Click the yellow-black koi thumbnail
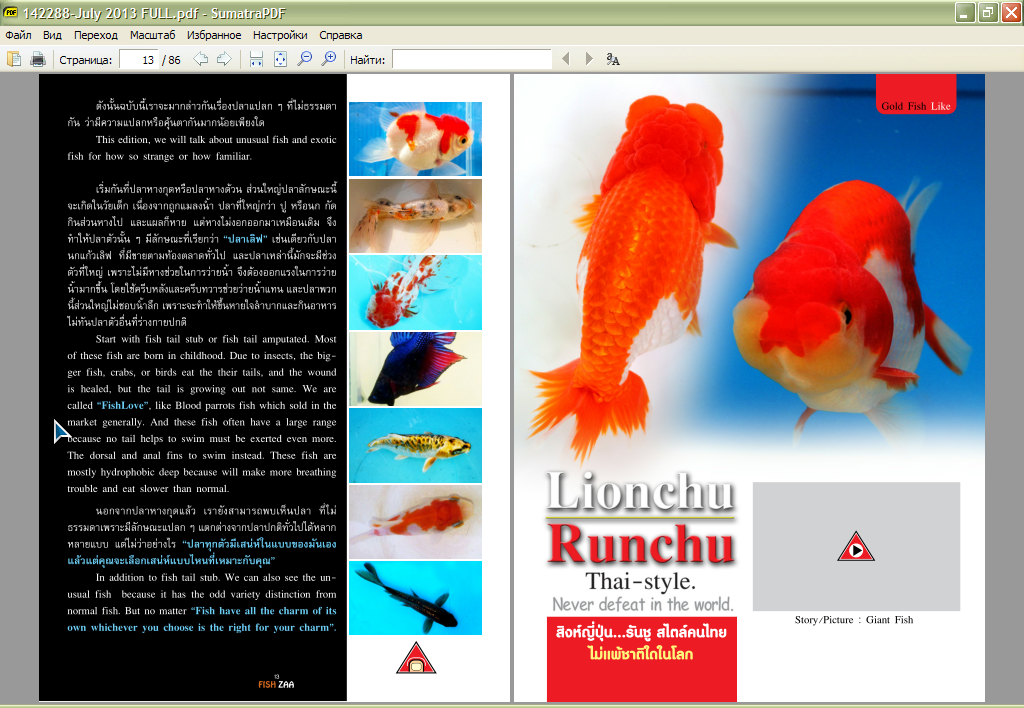Screen dimensions: 1024x708 tap(415, 445)
